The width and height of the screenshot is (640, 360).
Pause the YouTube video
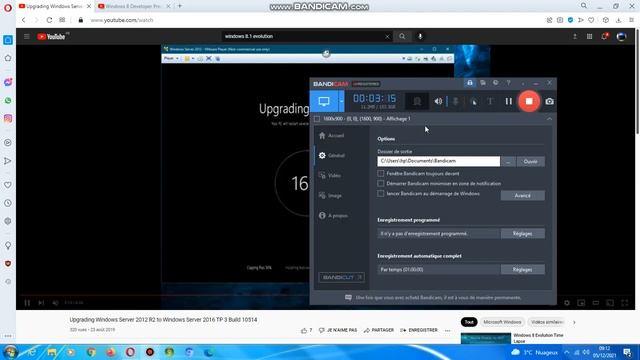coord(27,303)
